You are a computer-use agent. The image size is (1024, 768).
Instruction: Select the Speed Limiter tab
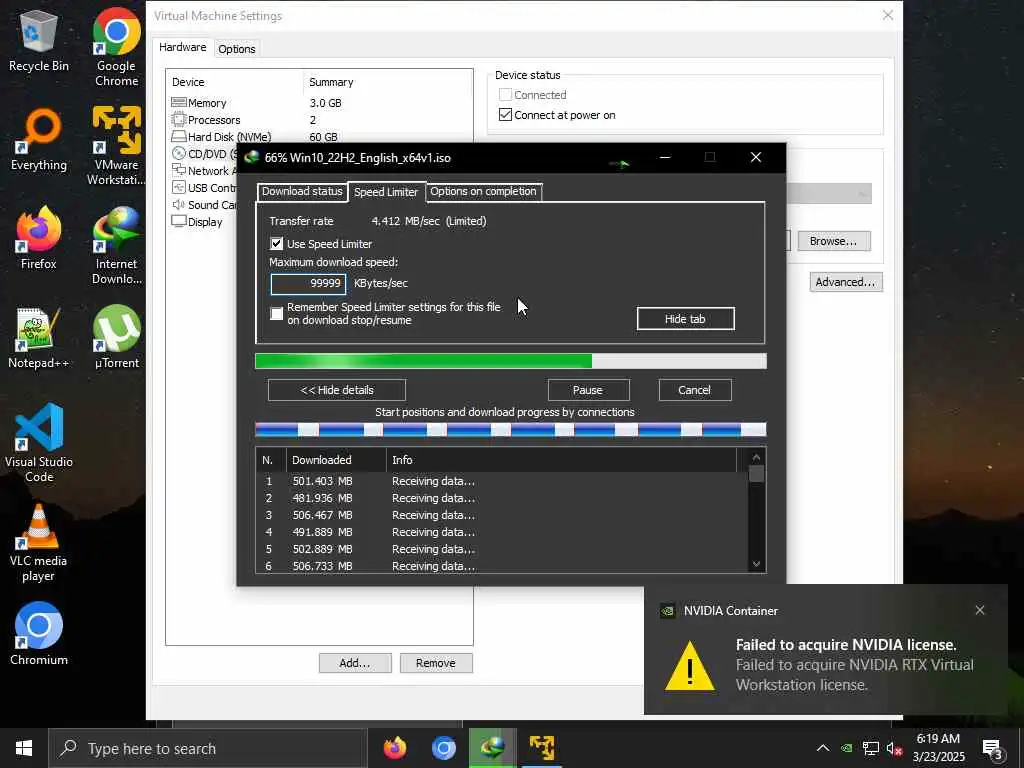[386, 191]
